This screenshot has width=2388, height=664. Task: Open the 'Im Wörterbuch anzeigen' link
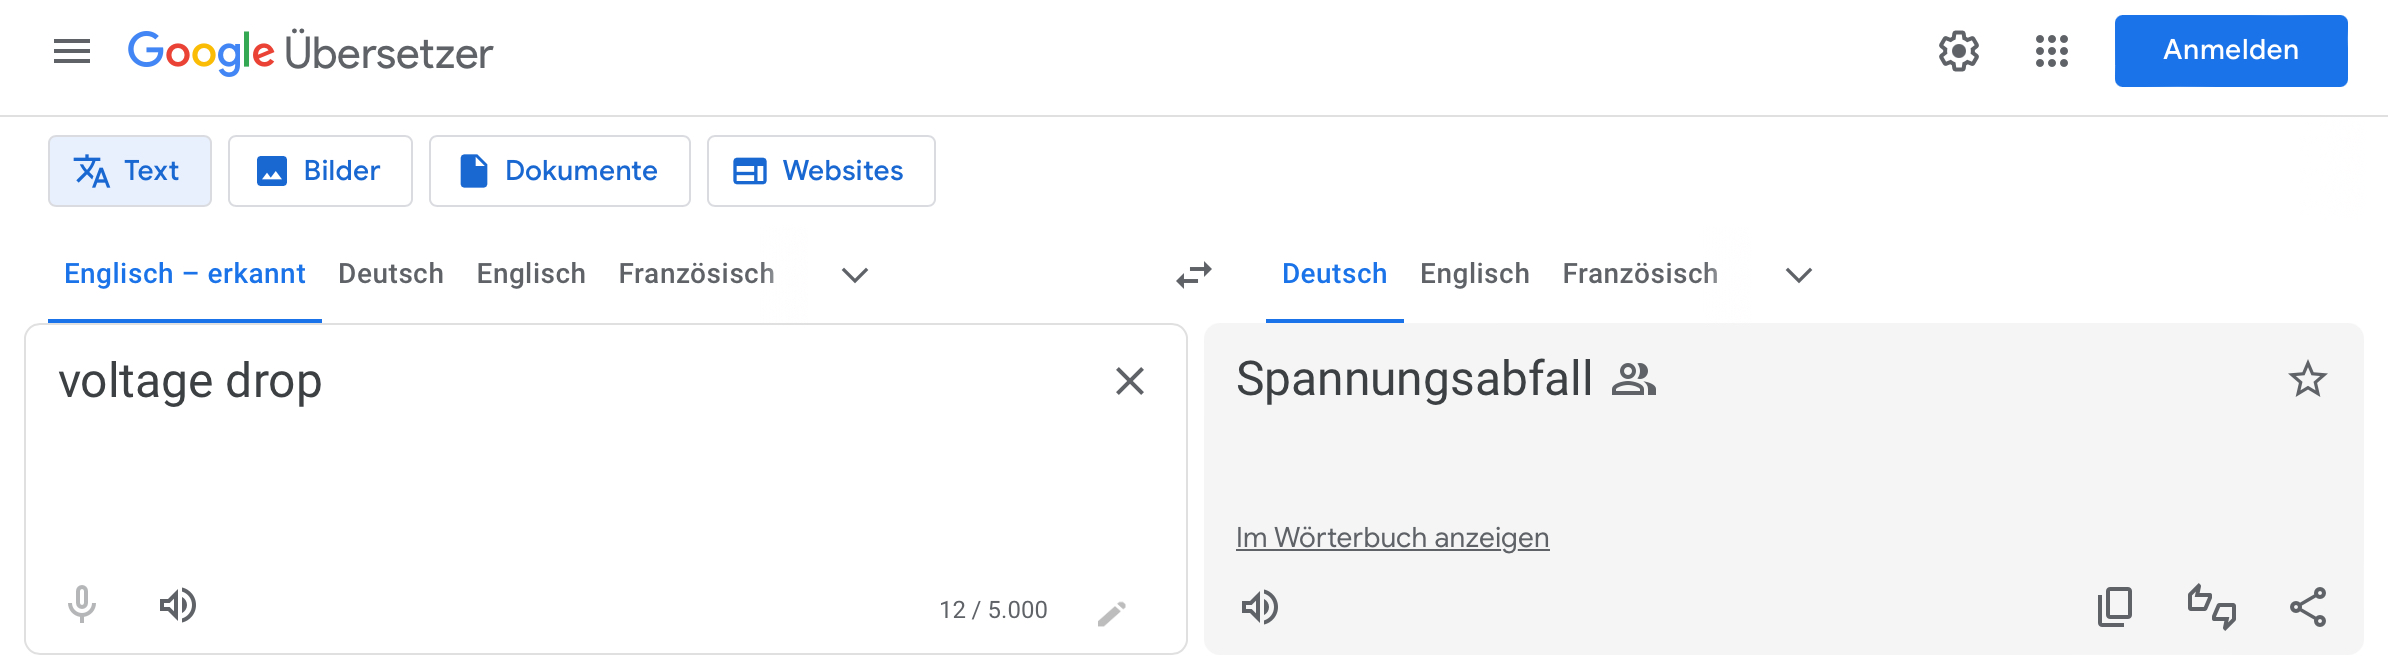tap(1392, 538)
